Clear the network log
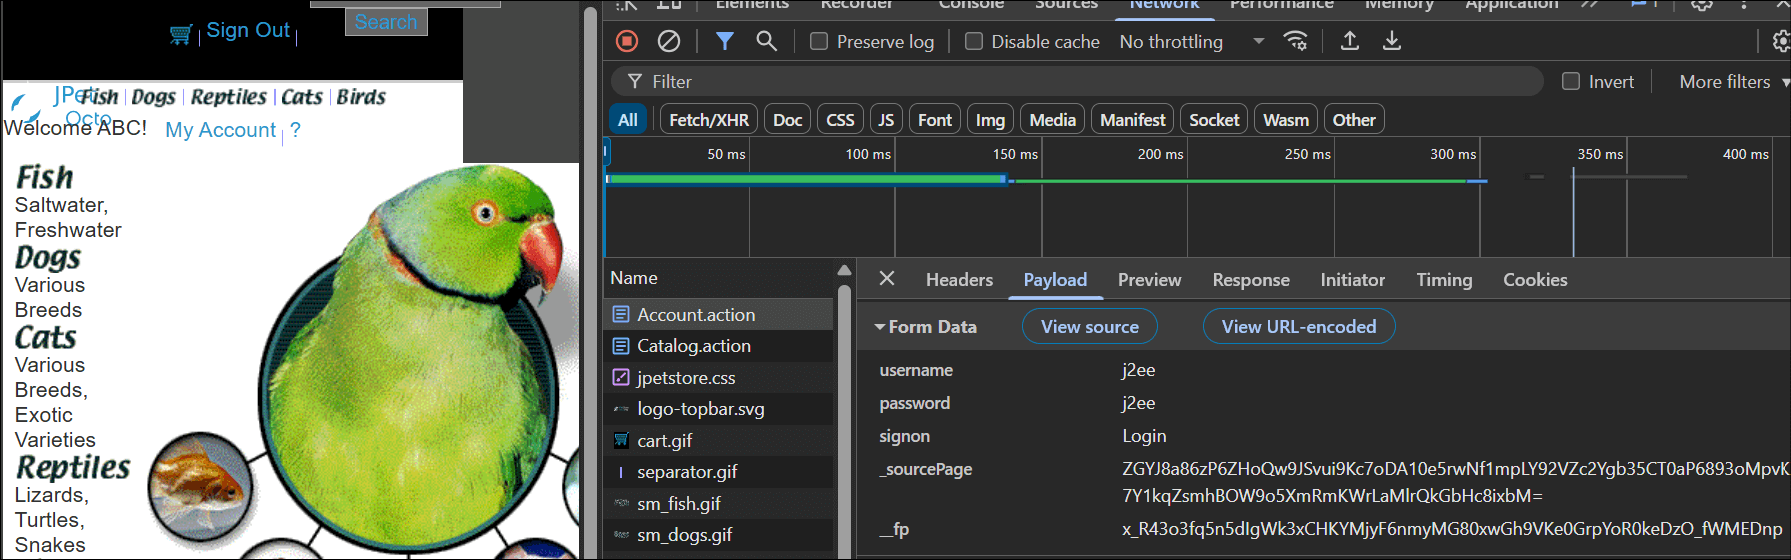The width and height of the screenshot is (1791, 560). tap(669, 41)
